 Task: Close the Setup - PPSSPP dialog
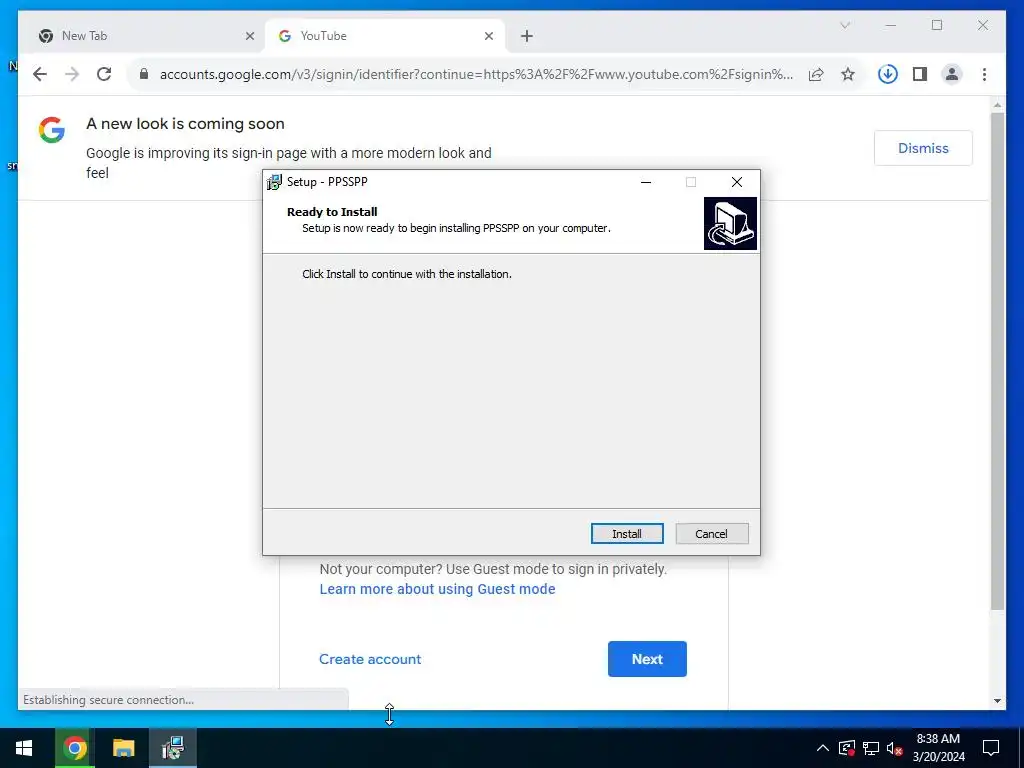[x=737, y=182]
